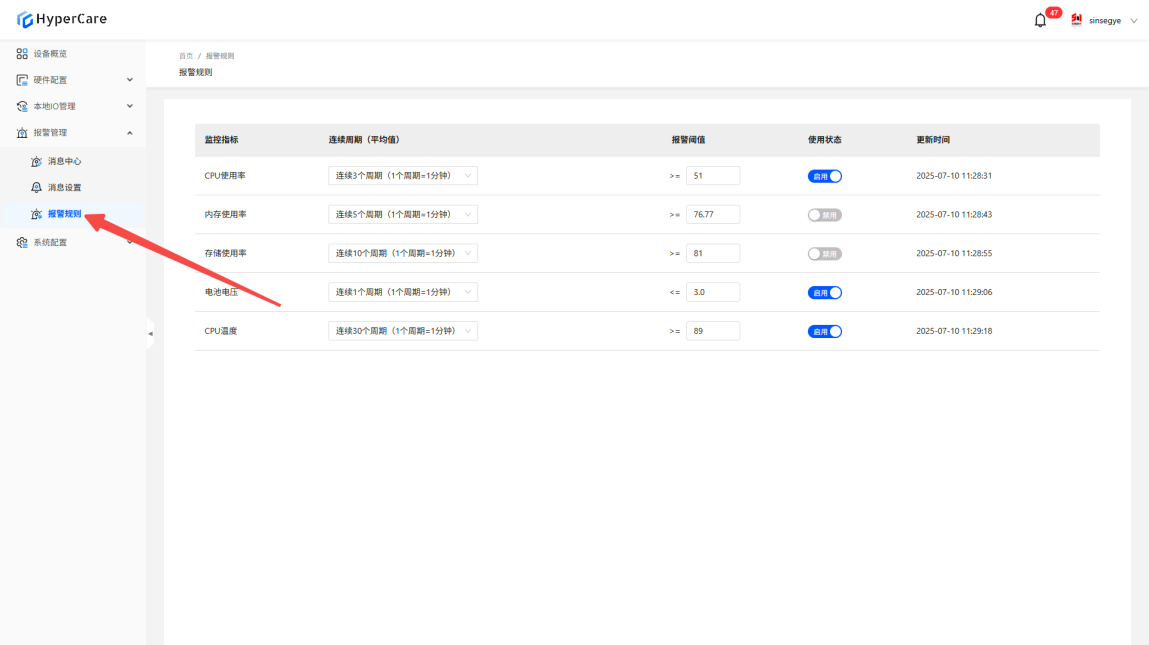Click the 监控指标 column header
This screenshot has width=1149, height=645.
pos(221,140)
